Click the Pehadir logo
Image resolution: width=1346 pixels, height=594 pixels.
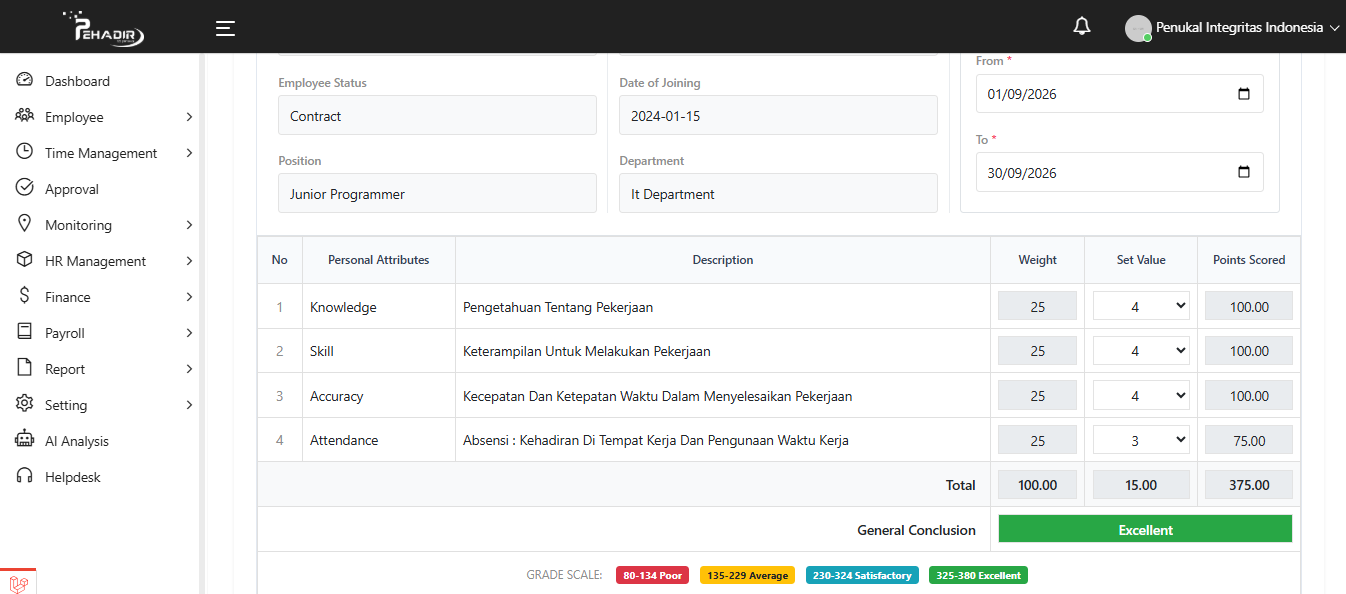click(x=104, y=27)
